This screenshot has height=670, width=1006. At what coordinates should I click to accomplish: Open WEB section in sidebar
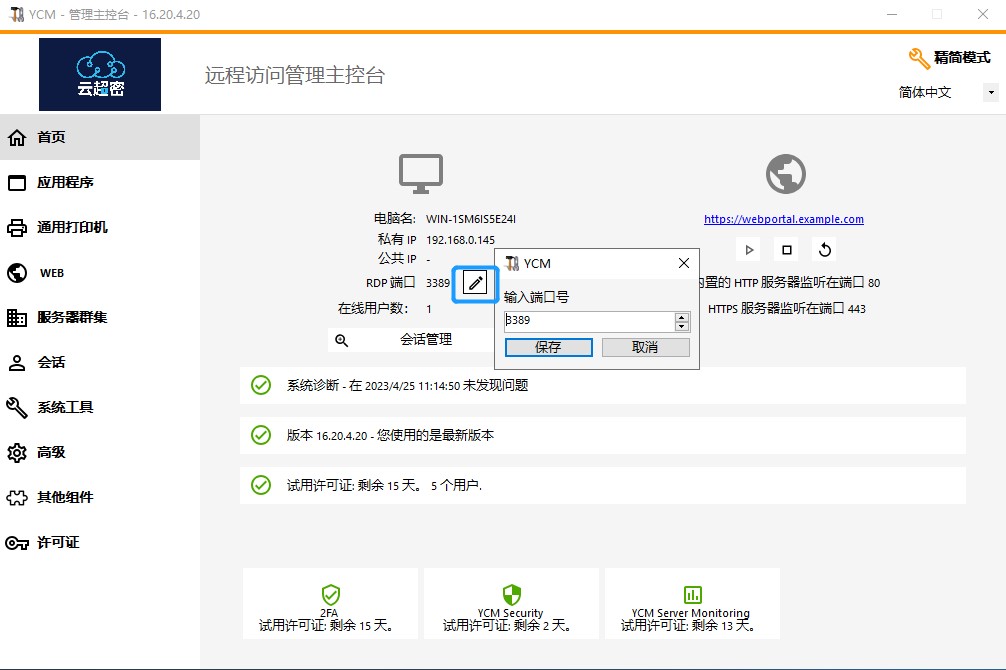pos(52,273)
